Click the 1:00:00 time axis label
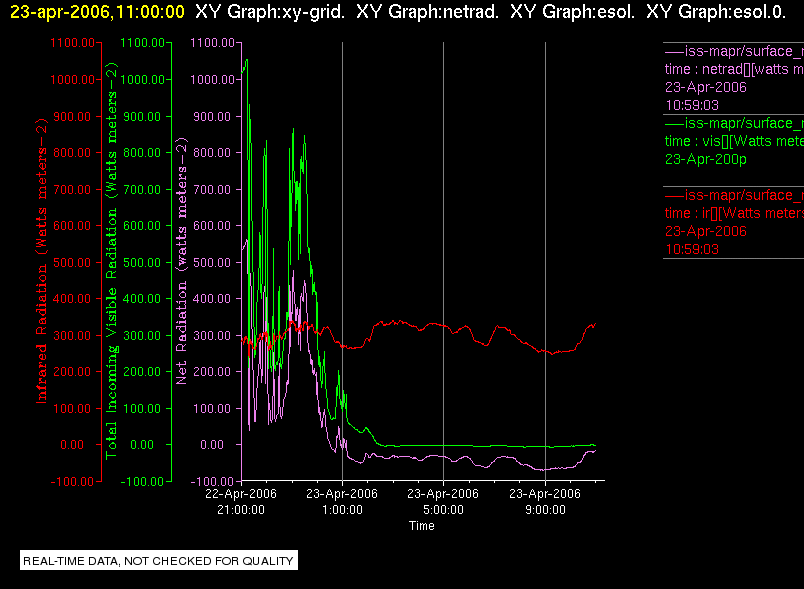 click(x=343, y=510)
